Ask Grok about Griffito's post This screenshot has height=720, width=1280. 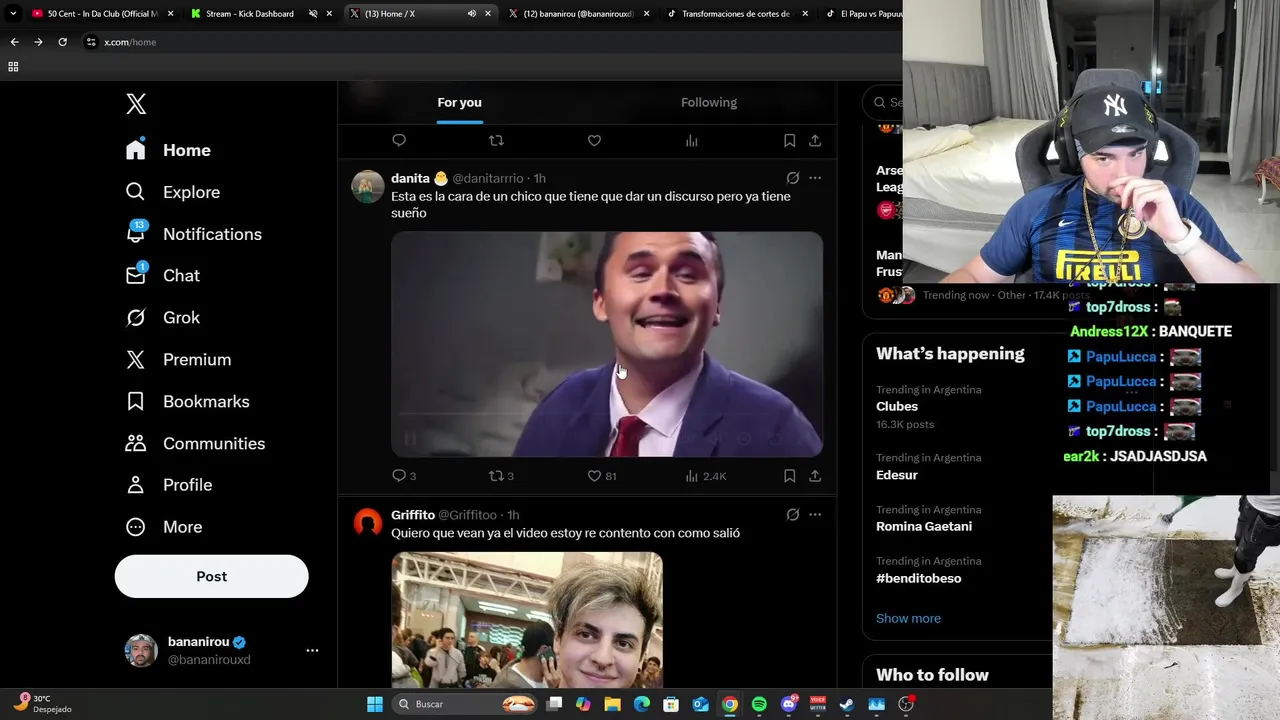[x=792, y=515]
